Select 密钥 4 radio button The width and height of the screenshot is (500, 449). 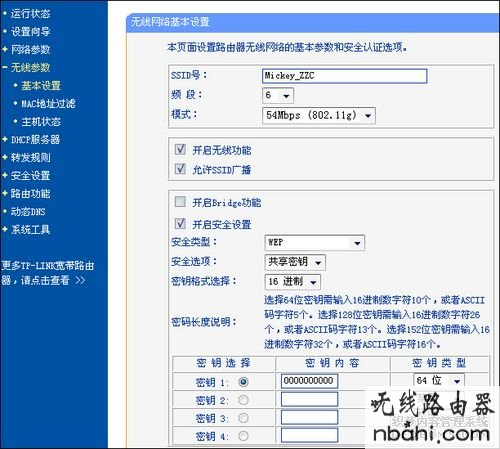coord(243,436)
